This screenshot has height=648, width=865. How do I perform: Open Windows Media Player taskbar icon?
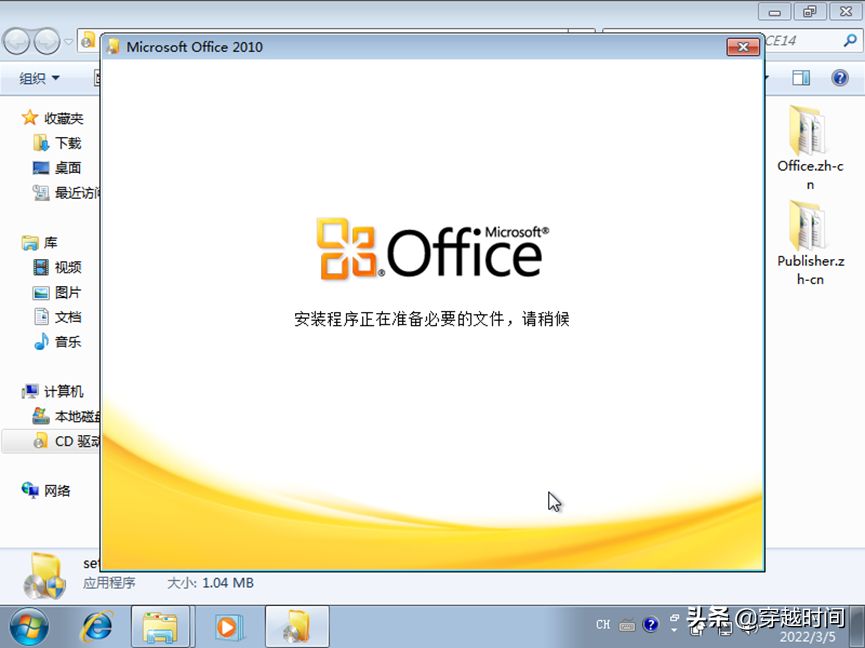pos(227,627)
